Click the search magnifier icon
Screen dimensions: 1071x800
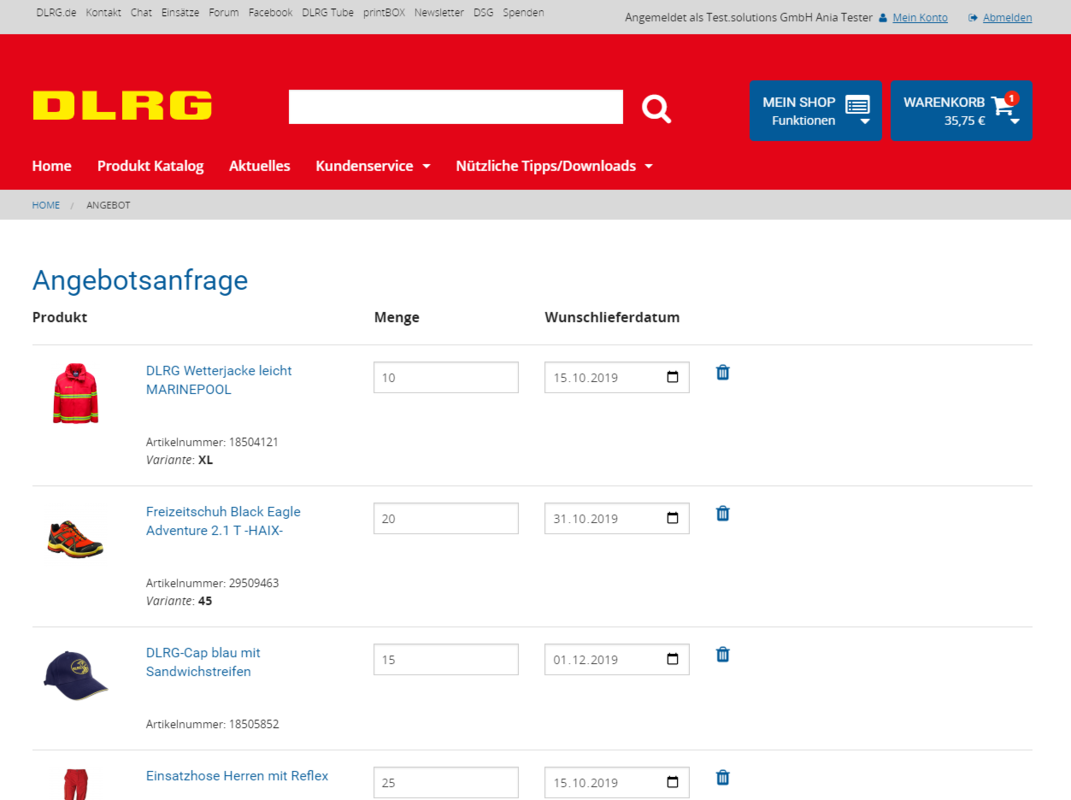pos(656,108)
